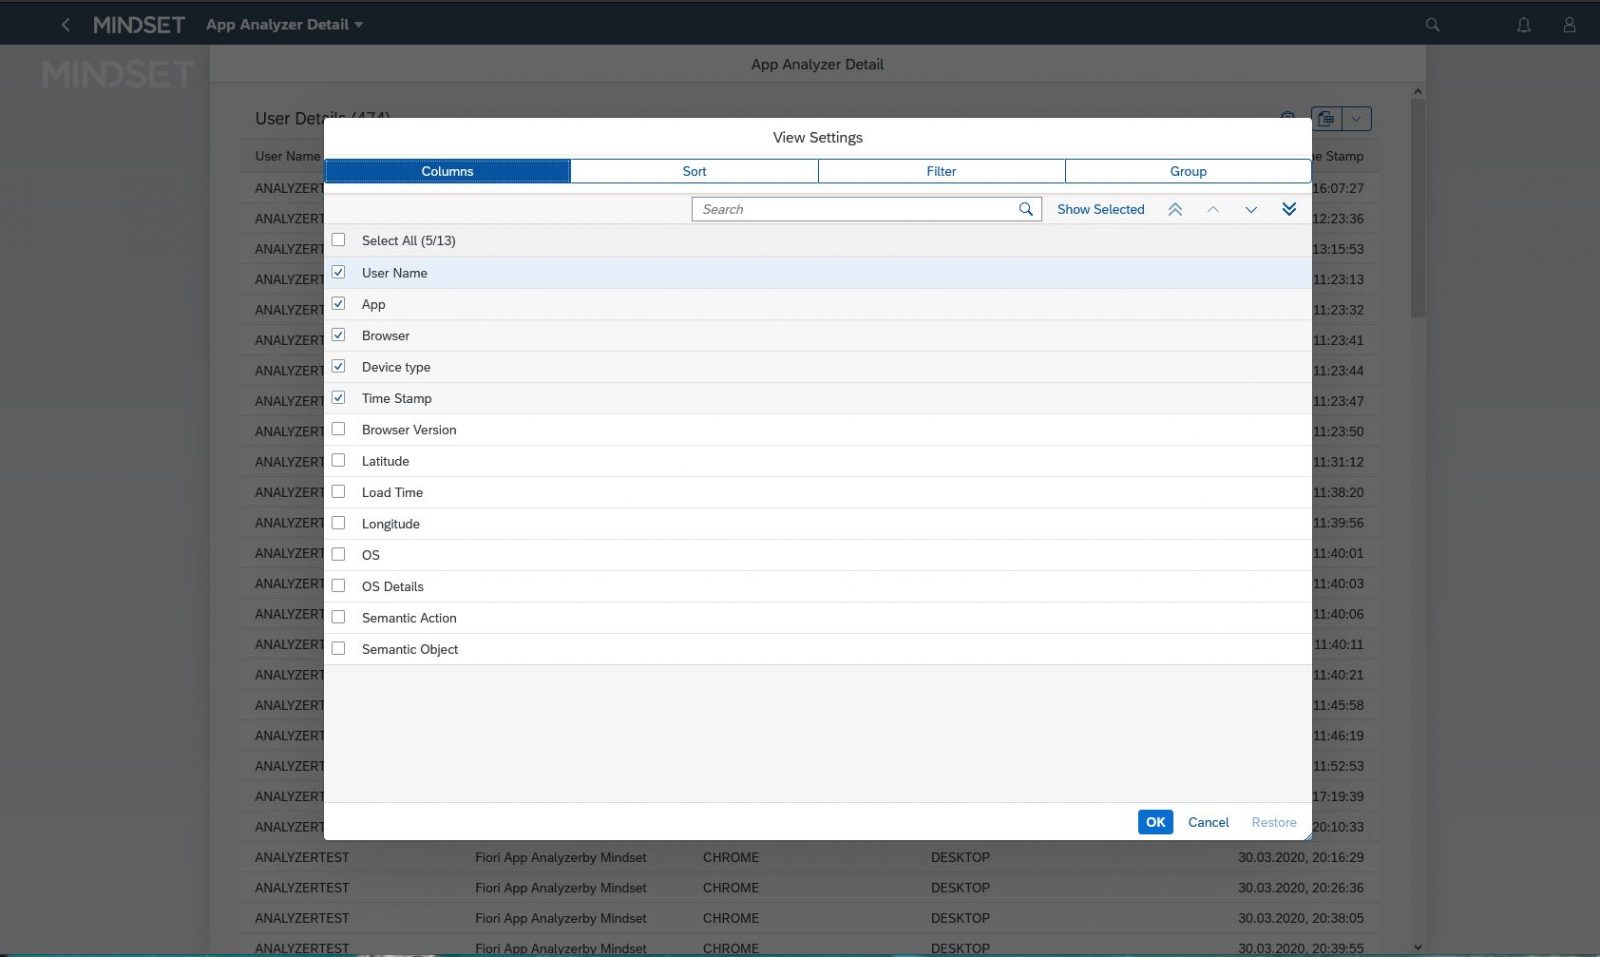Select the 30.03.2020, 20:38:05 timestamp cell
Viewport: 1600px width, 957px height.
pos(1300,918)
